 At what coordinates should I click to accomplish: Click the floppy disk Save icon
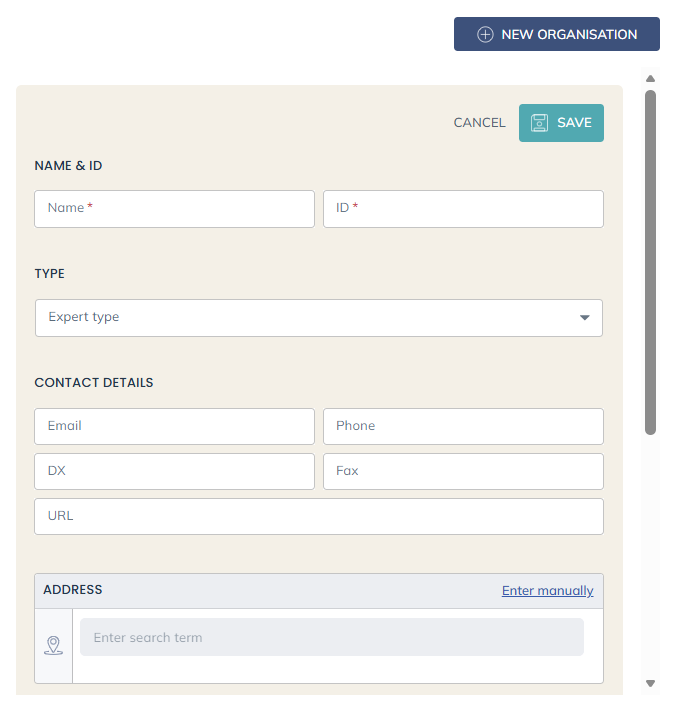539,123
